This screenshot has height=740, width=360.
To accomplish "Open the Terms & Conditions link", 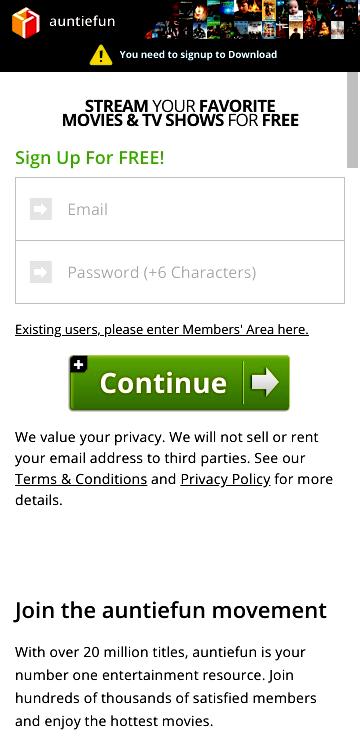I will (x=81, y=479).
